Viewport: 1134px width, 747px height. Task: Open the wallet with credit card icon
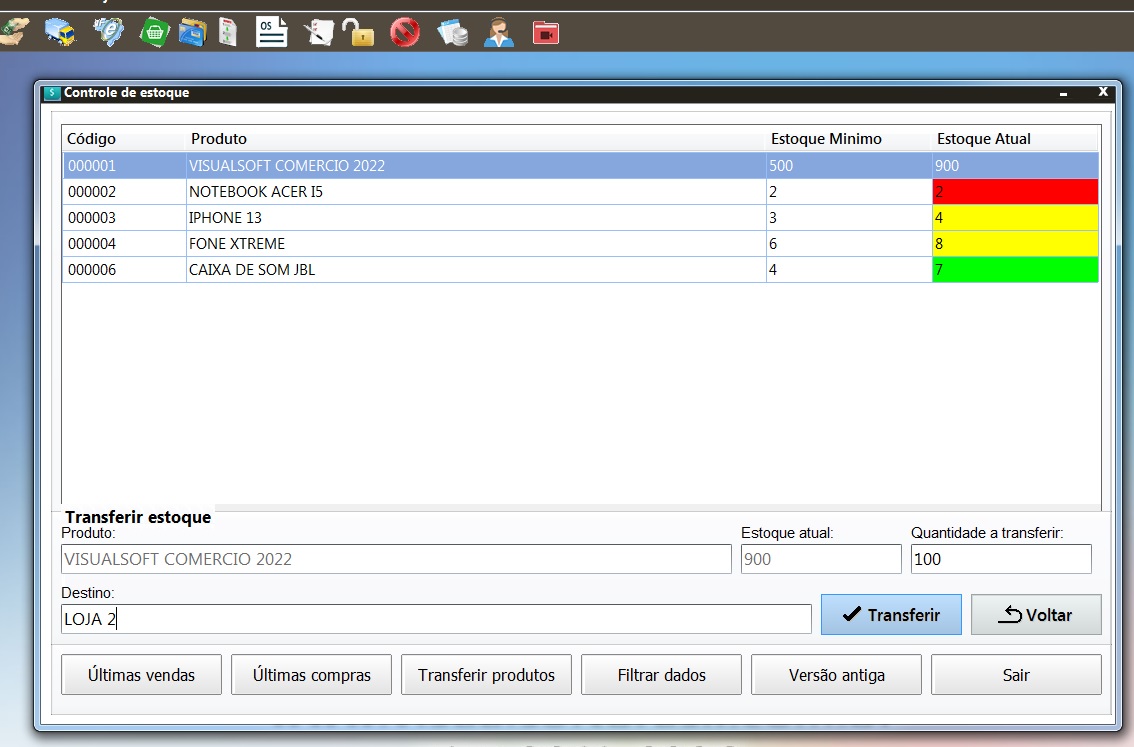point(192,33)
